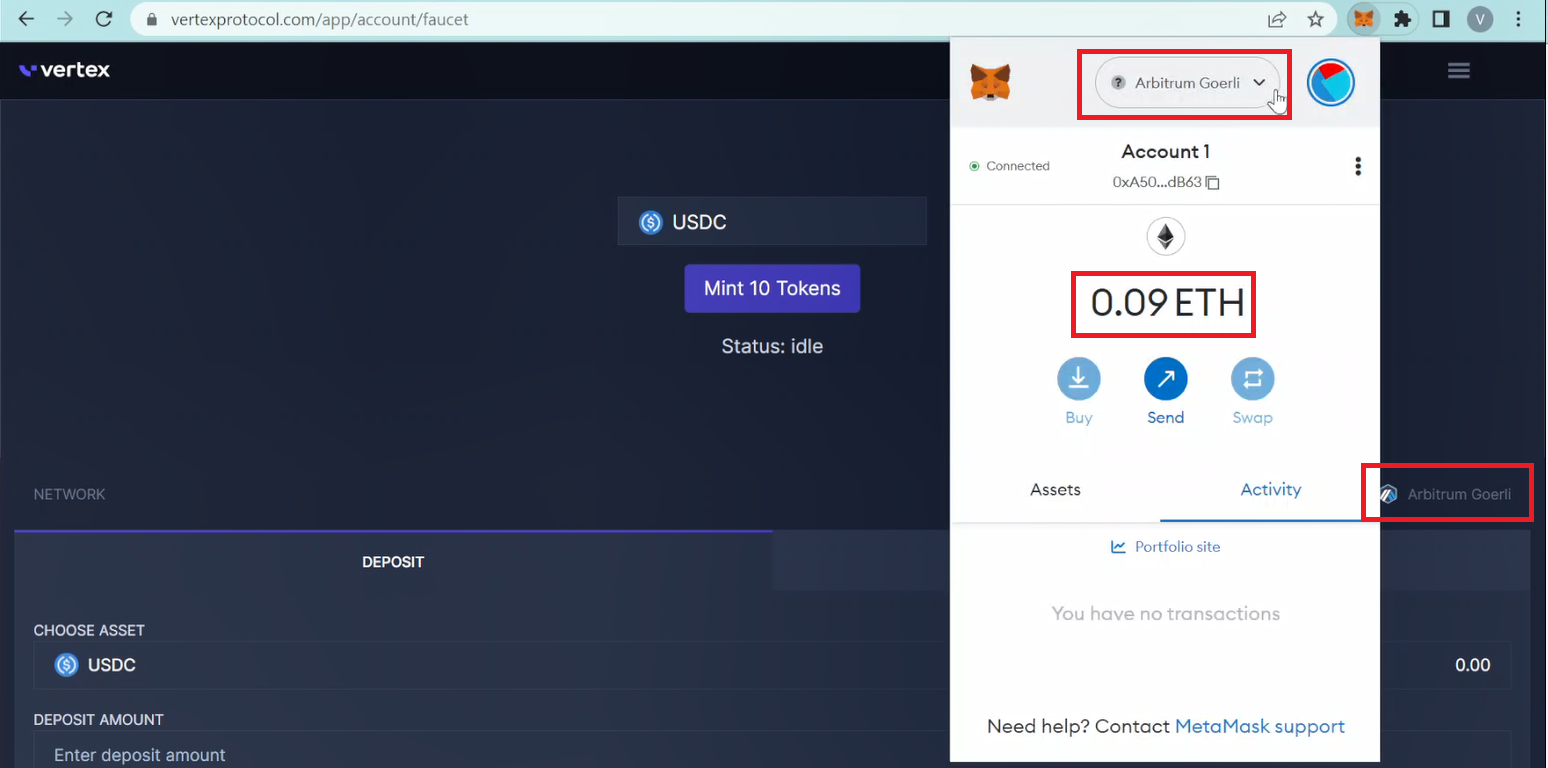Click the Ethereum token icon
This screenshot has height=768, width=1548.
tap(1165, 237)
